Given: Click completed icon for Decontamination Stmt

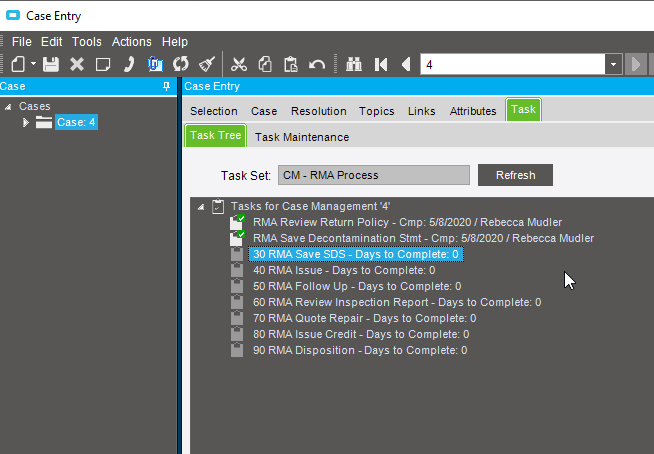Looking at the screenshot, I should [237, 238].
